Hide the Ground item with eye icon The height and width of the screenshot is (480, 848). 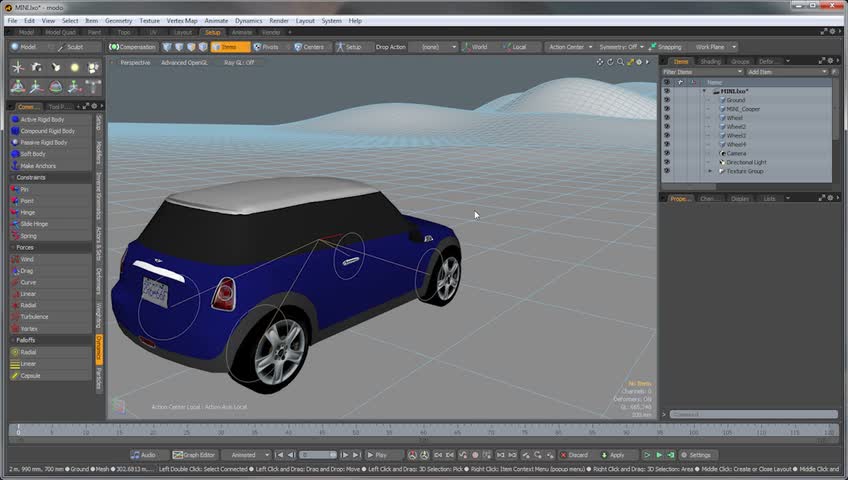[x=667, y=100]
